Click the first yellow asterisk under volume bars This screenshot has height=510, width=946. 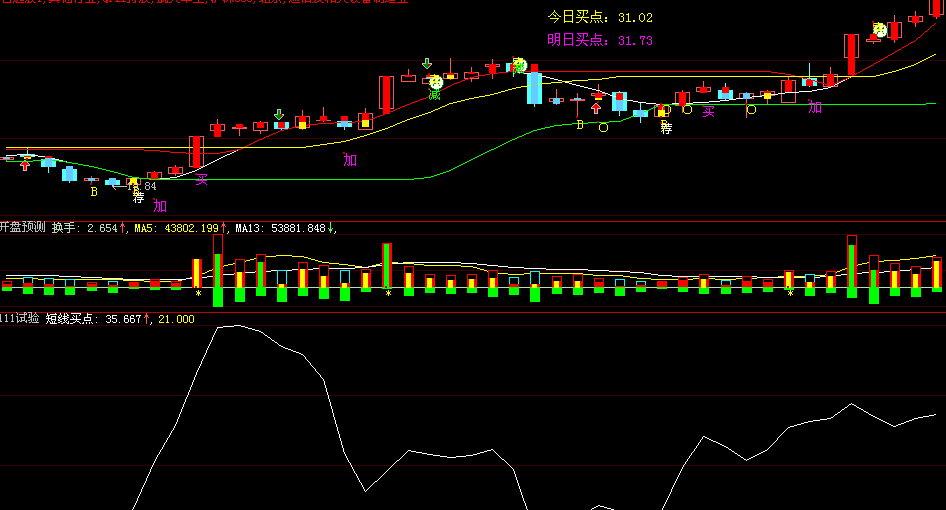[198, 294]
